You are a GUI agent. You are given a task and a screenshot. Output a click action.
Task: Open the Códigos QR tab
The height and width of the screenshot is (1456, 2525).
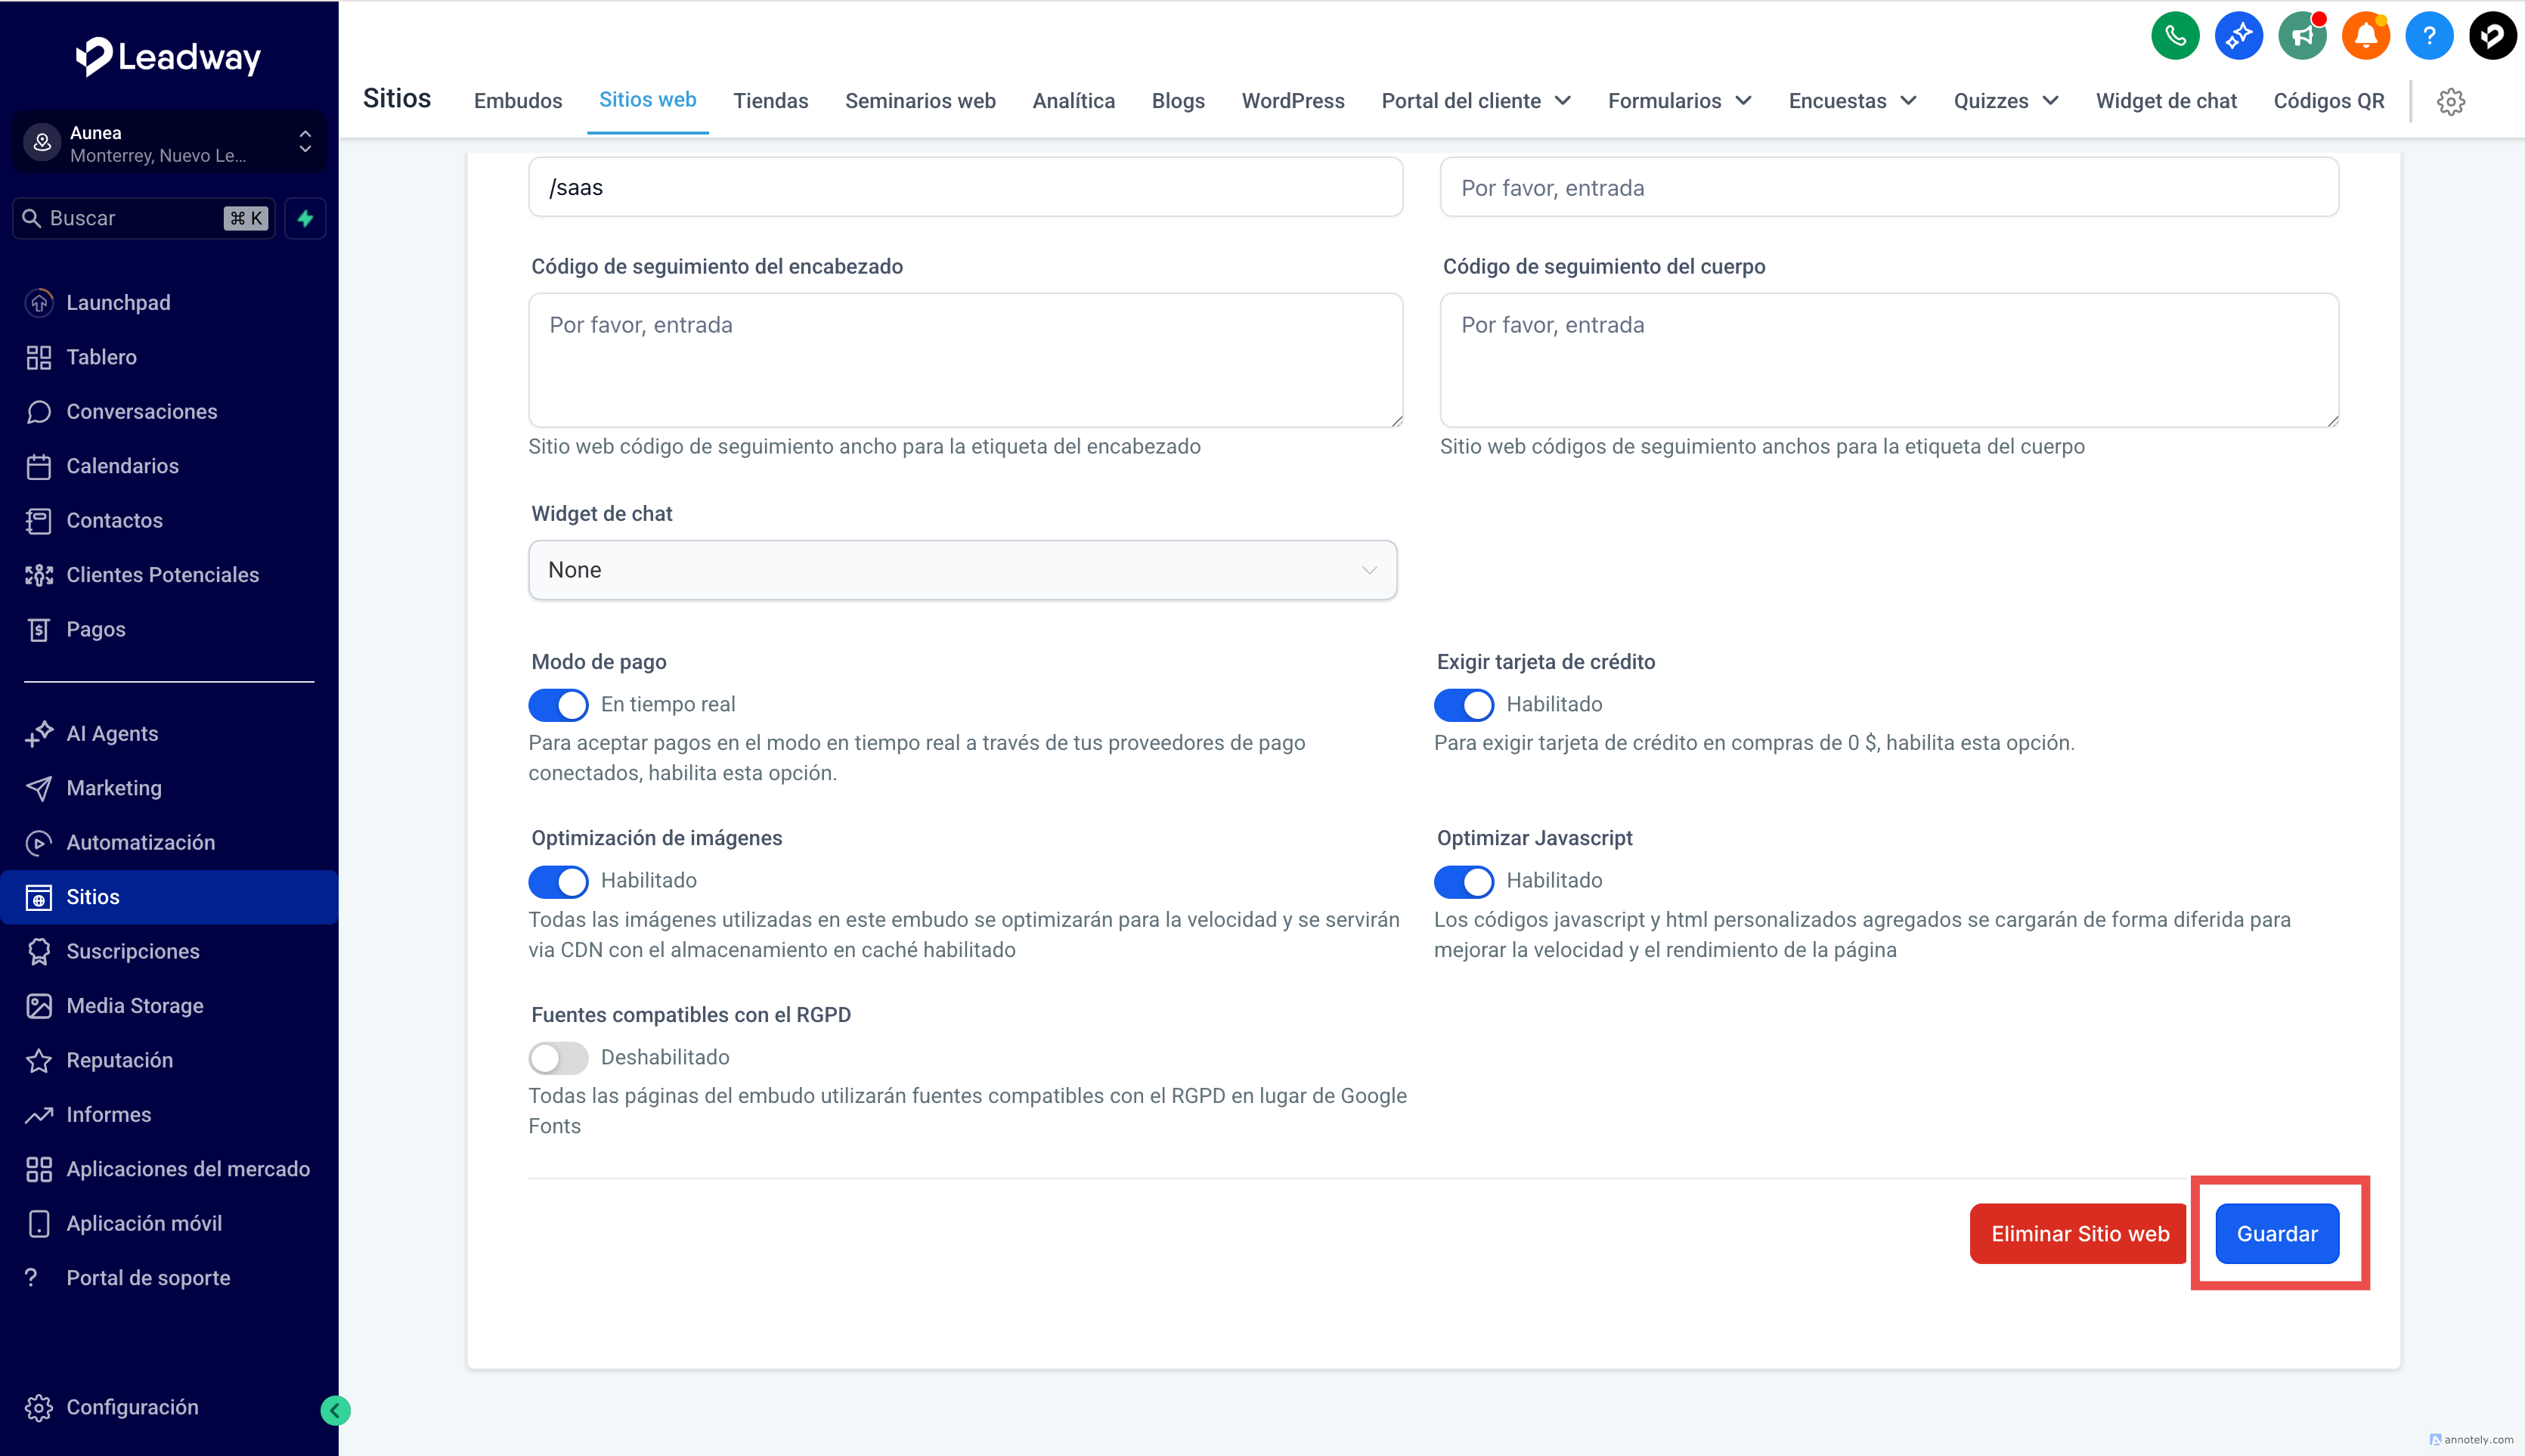(x=2328, y=101)
